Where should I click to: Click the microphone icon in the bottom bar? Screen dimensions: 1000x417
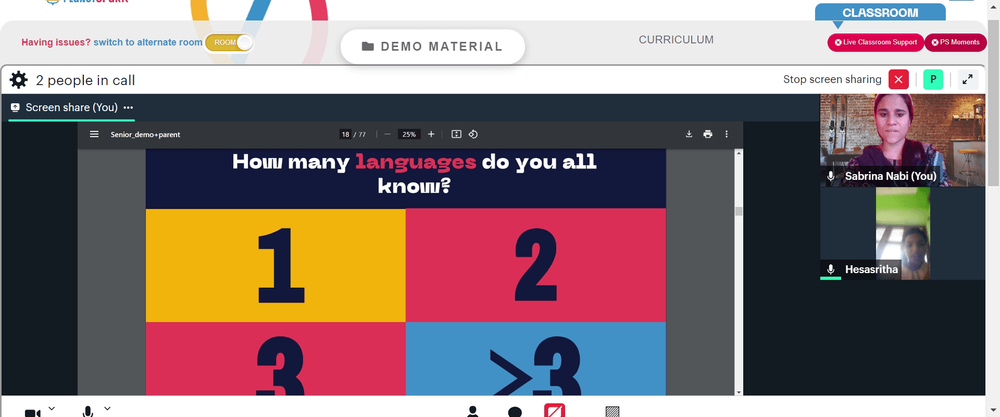88,411
